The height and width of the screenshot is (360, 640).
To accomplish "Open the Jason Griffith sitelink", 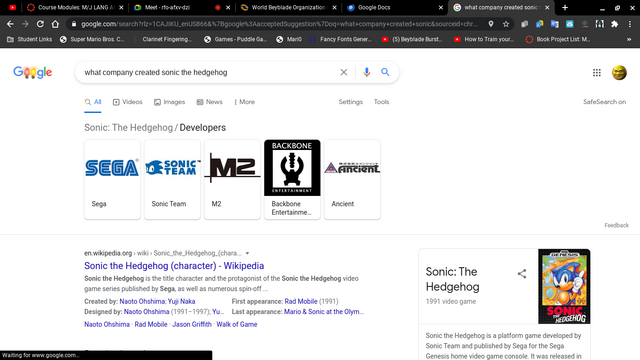I will [192, 324].
